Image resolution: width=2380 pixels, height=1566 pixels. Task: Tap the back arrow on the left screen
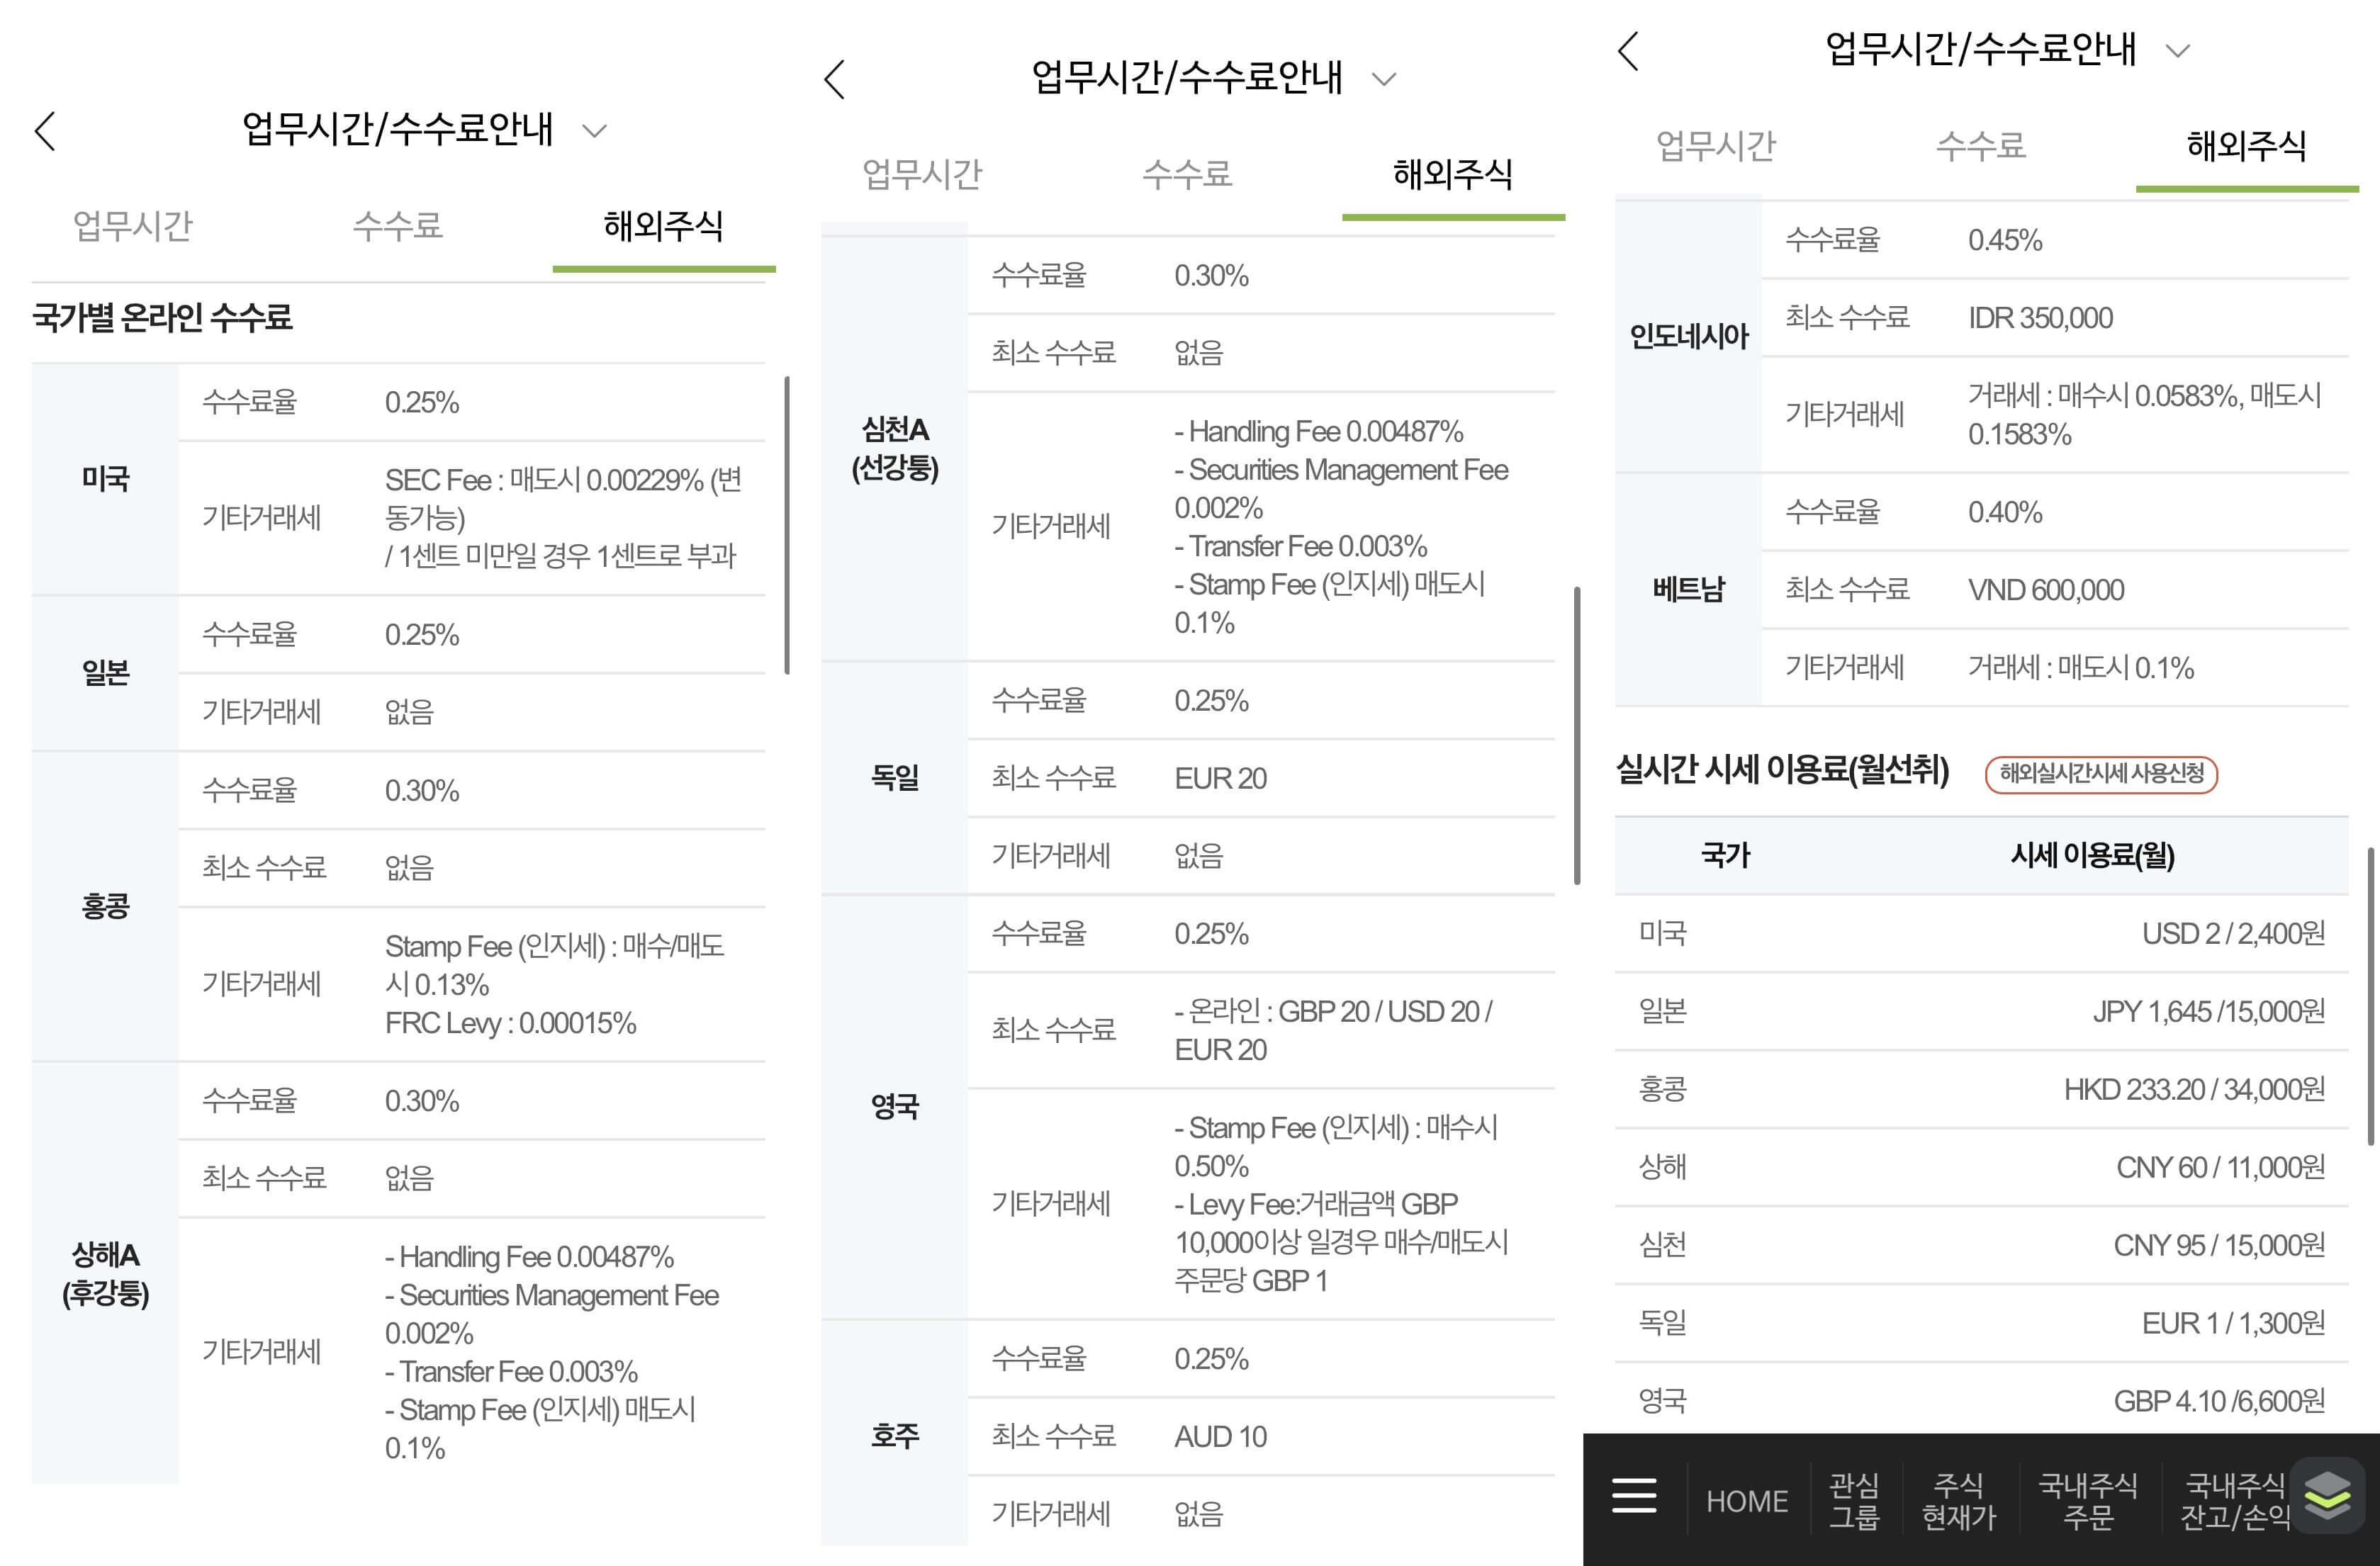(x=43, y=130)
